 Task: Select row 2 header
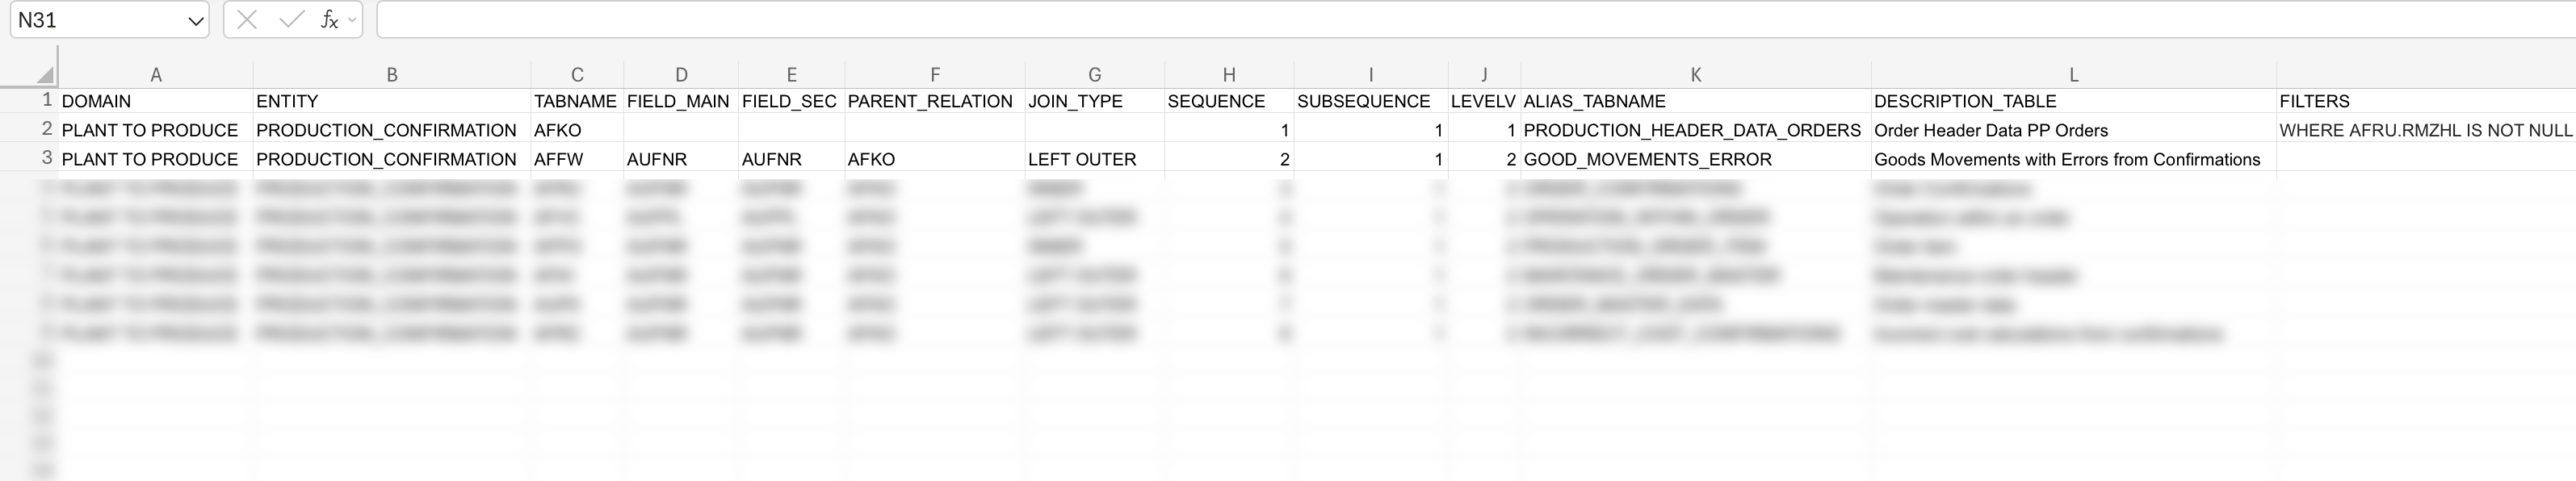pos(46,129)
